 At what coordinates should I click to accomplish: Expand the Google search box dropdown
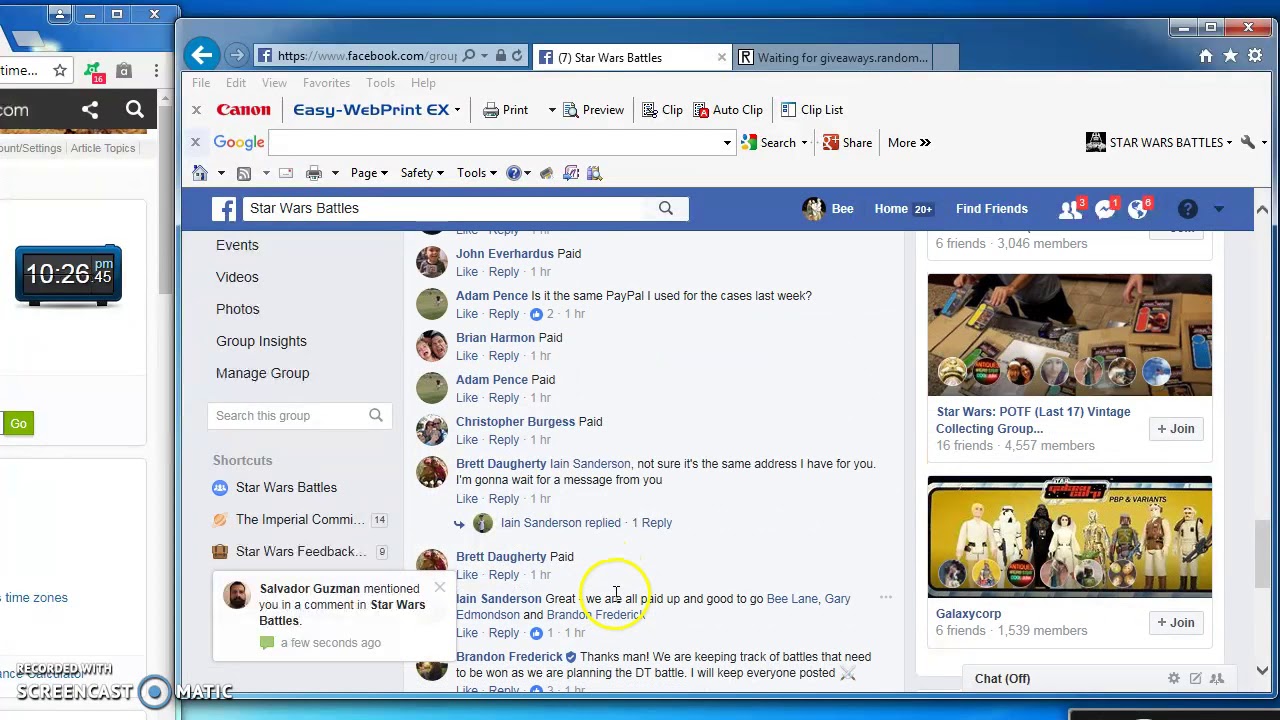tap(727, 143)
